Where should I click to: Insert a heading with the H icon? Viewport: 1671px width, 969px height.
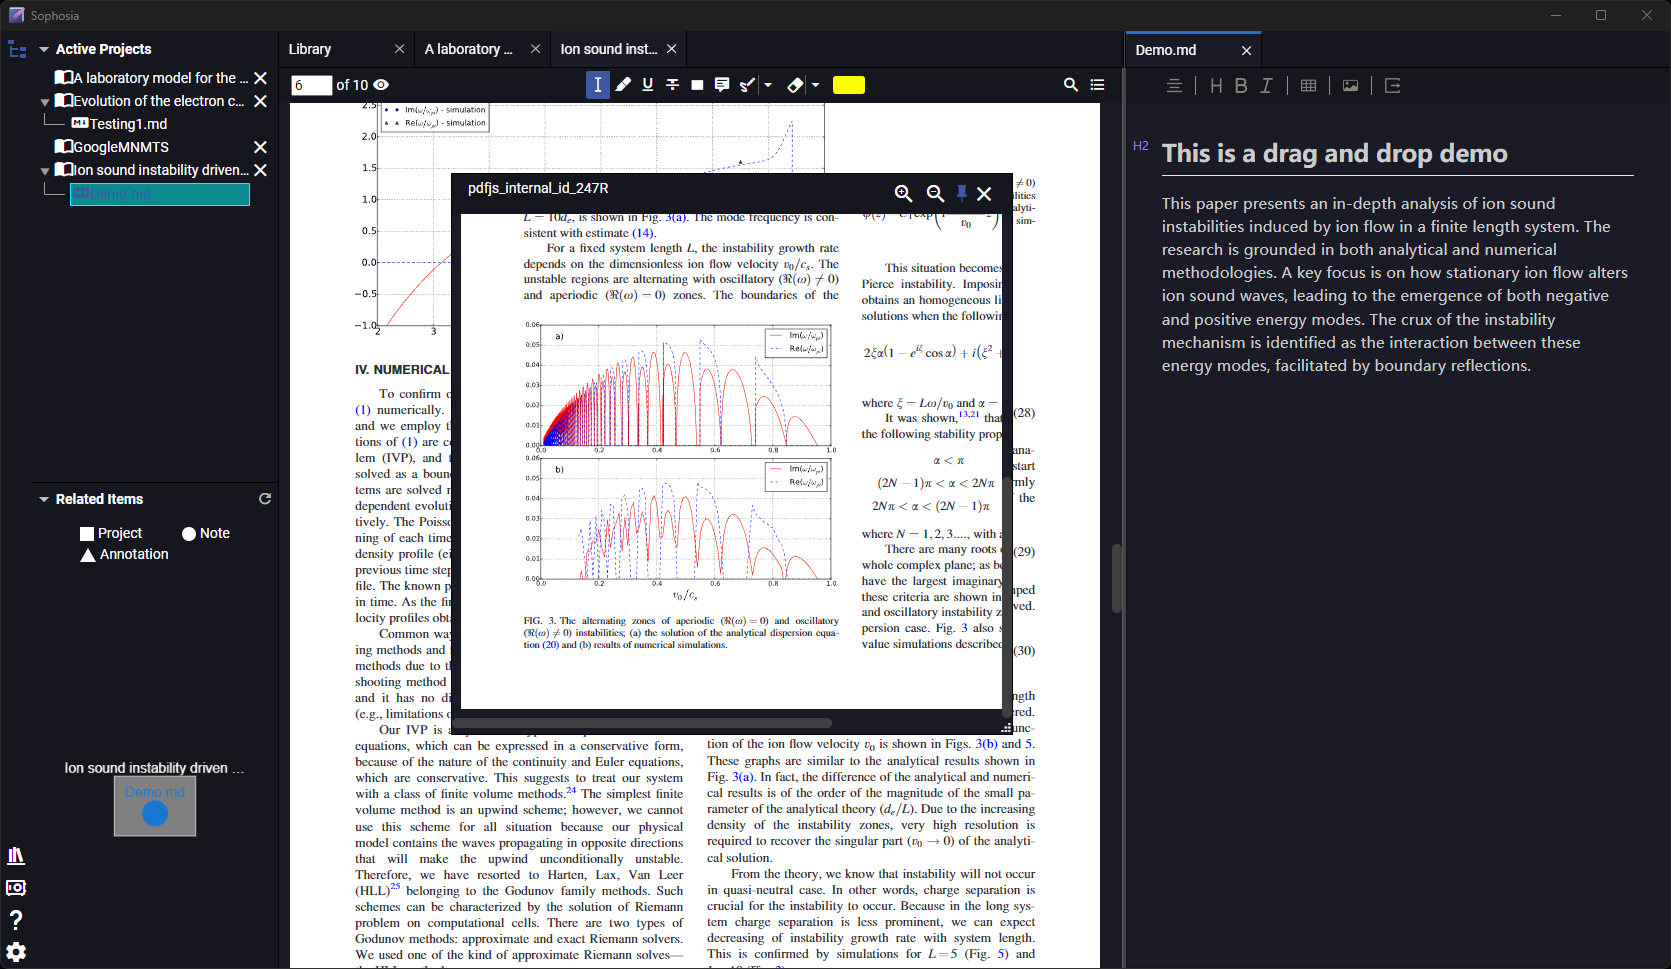[x=1216, y=86]
